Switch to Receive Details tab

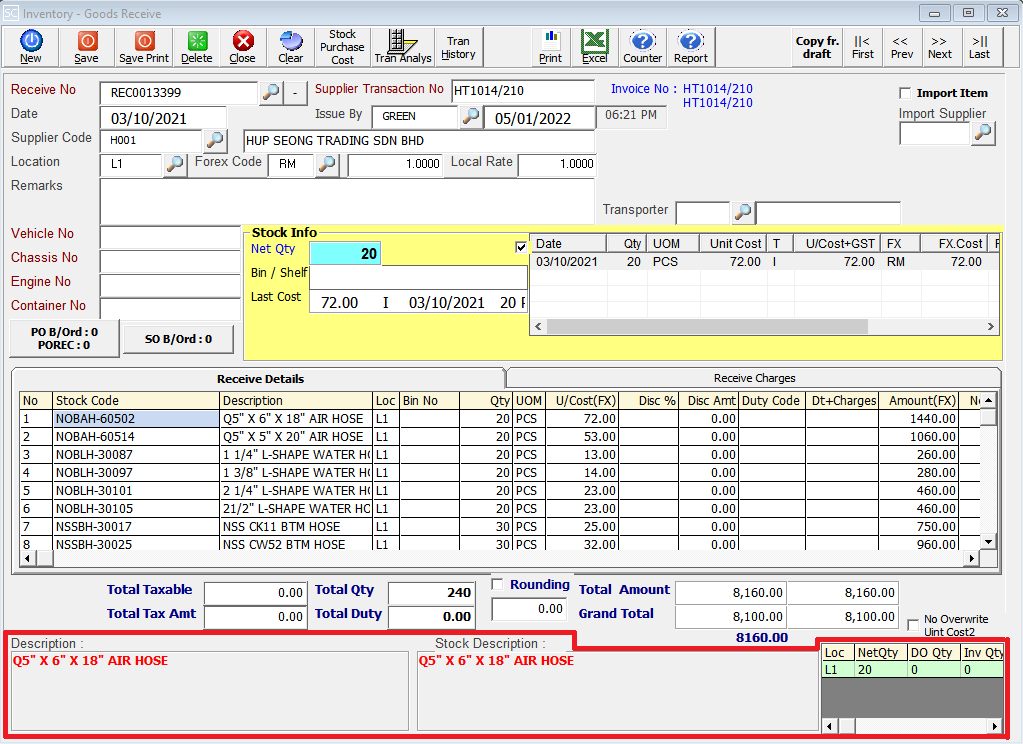[x=260, y=379]
